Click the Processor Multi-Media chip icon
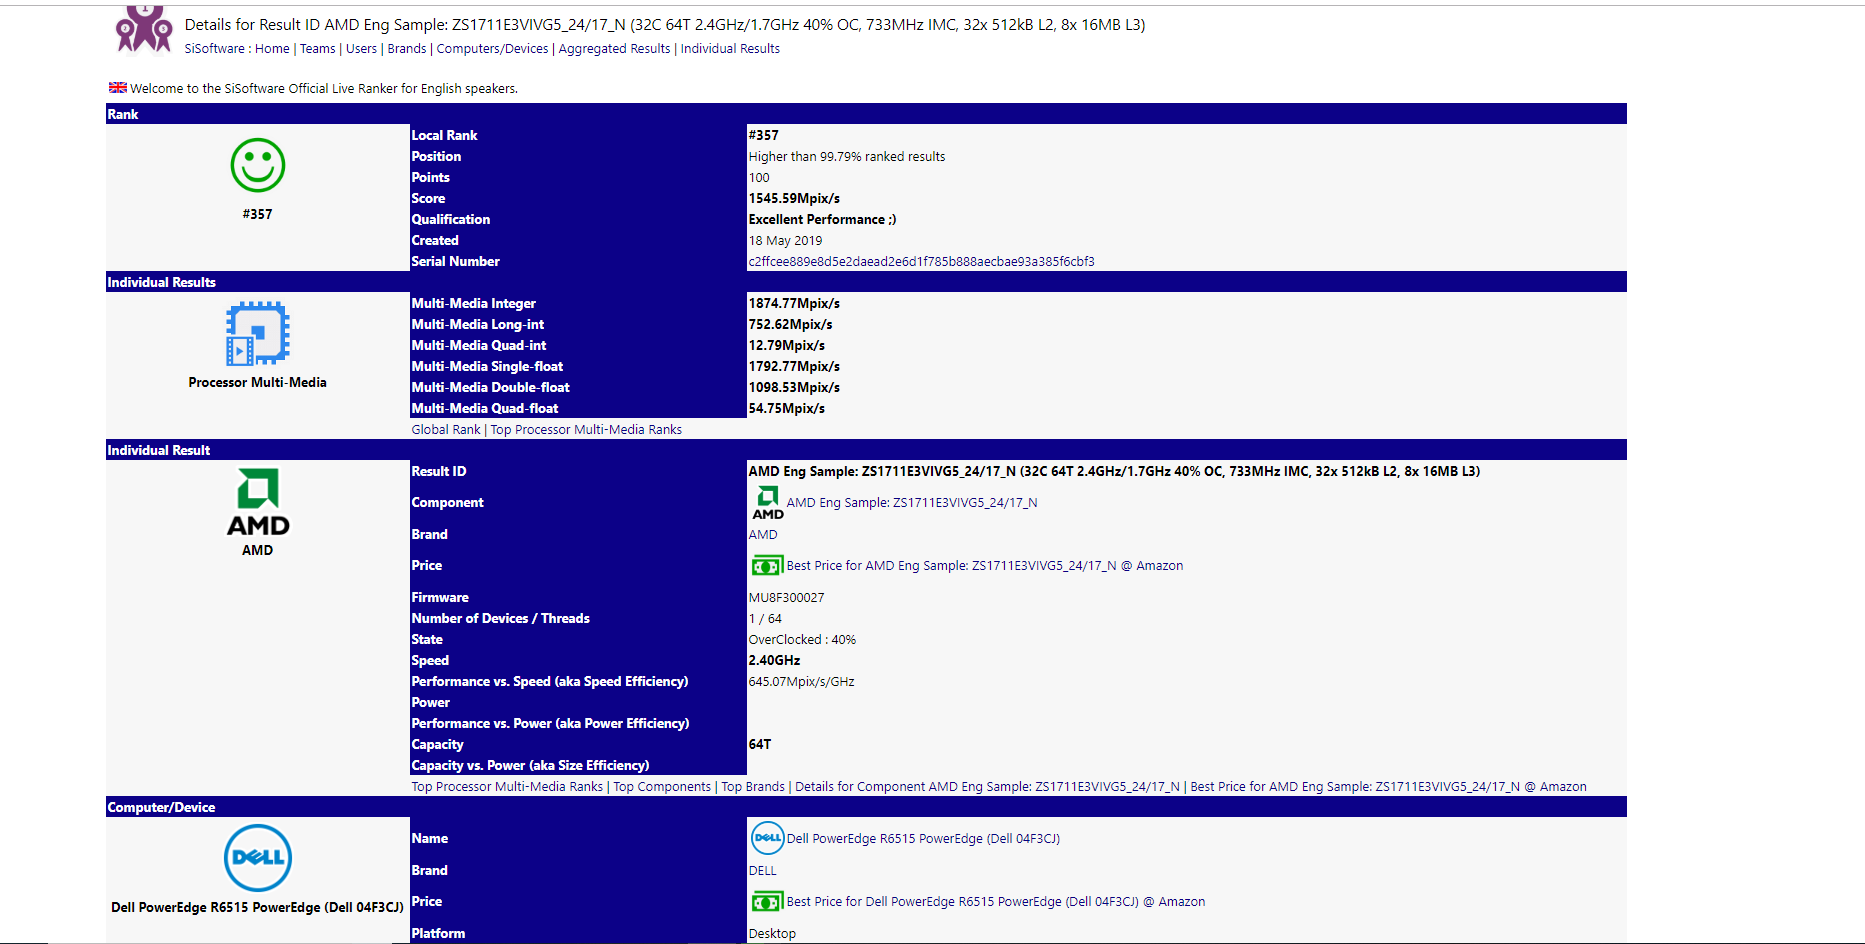This screenshot has width=1865, height=944. 258,334
